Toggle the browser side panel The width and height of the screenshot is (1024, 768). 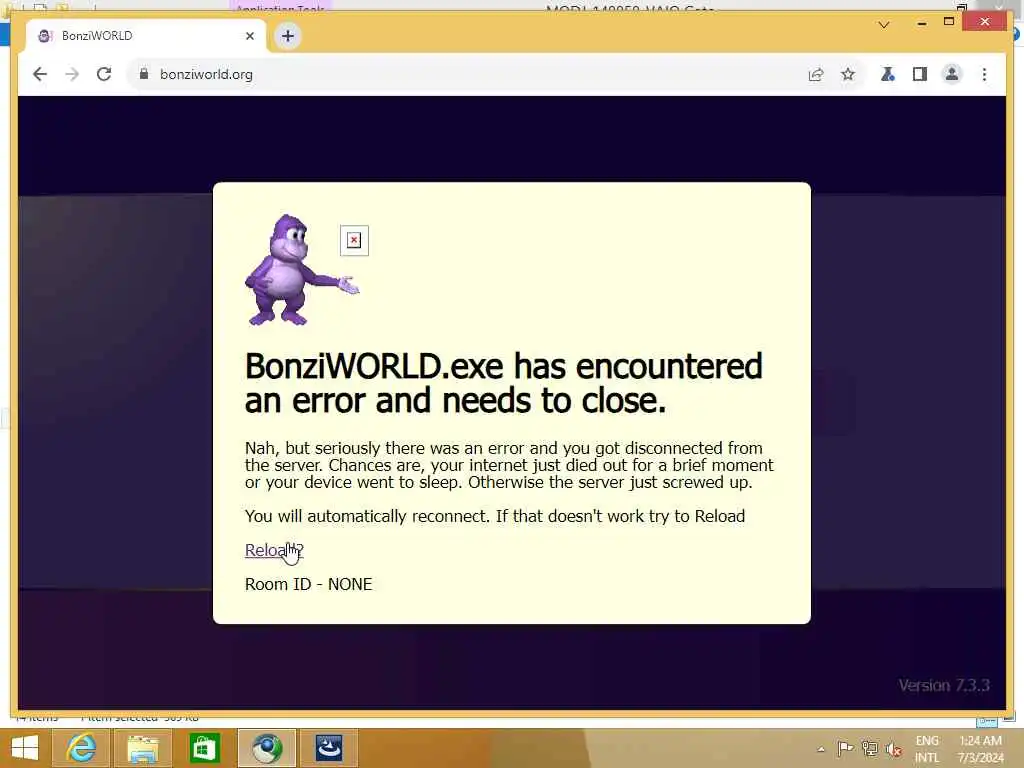coord(920,74)
